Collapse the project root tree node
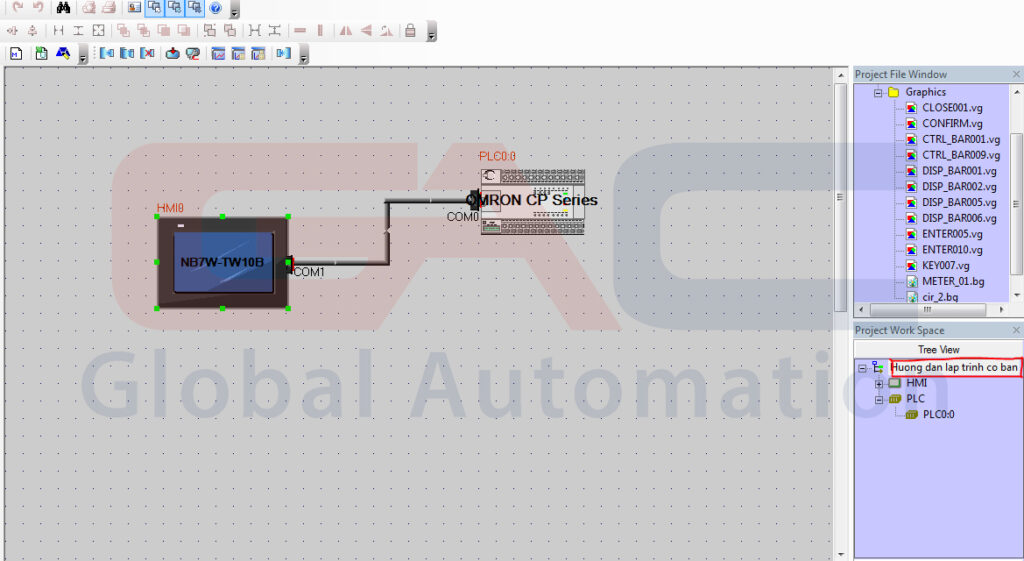Screen dimensions: 1024x561 click(862, 368)
